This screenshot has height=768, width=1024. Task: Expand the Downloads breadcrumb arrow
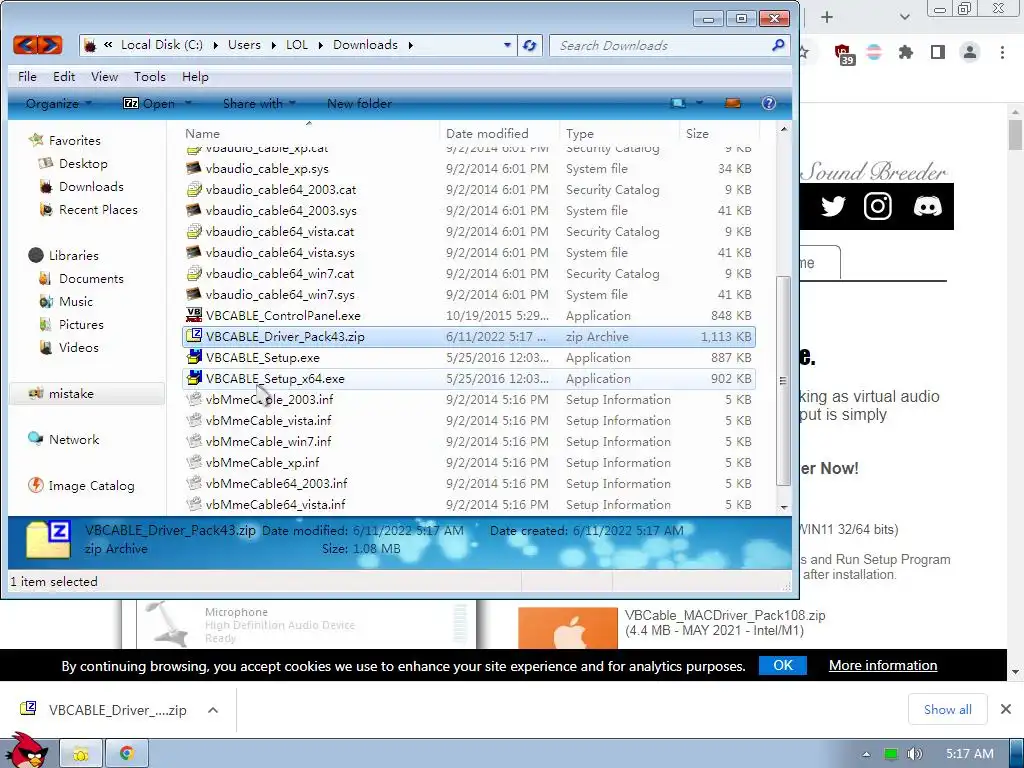(x=410, y=45)
